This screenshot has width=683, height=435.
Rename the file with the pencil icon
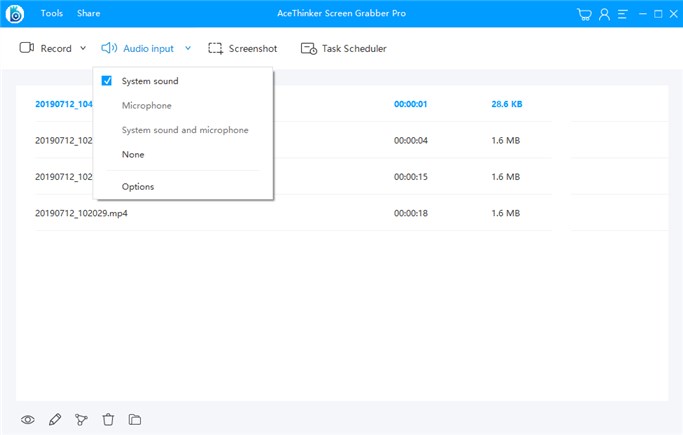coord(55,420)
